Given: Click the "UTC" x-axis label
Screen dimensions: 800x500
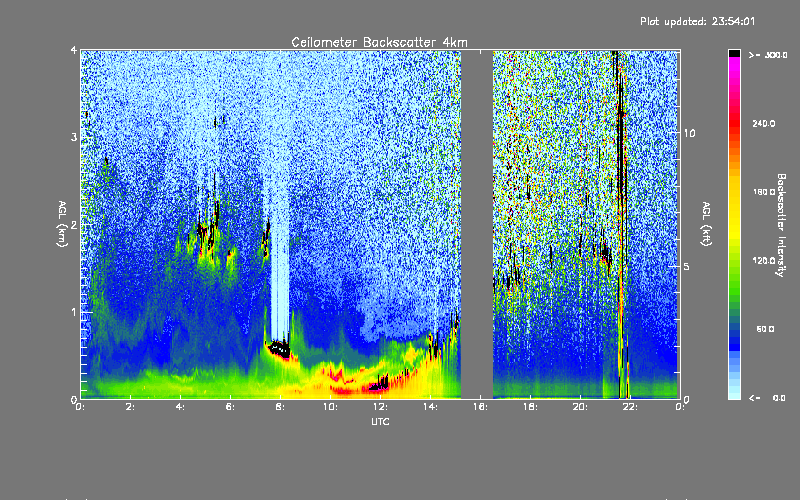Looking at the screenshot, I should [x=380, y=421].
